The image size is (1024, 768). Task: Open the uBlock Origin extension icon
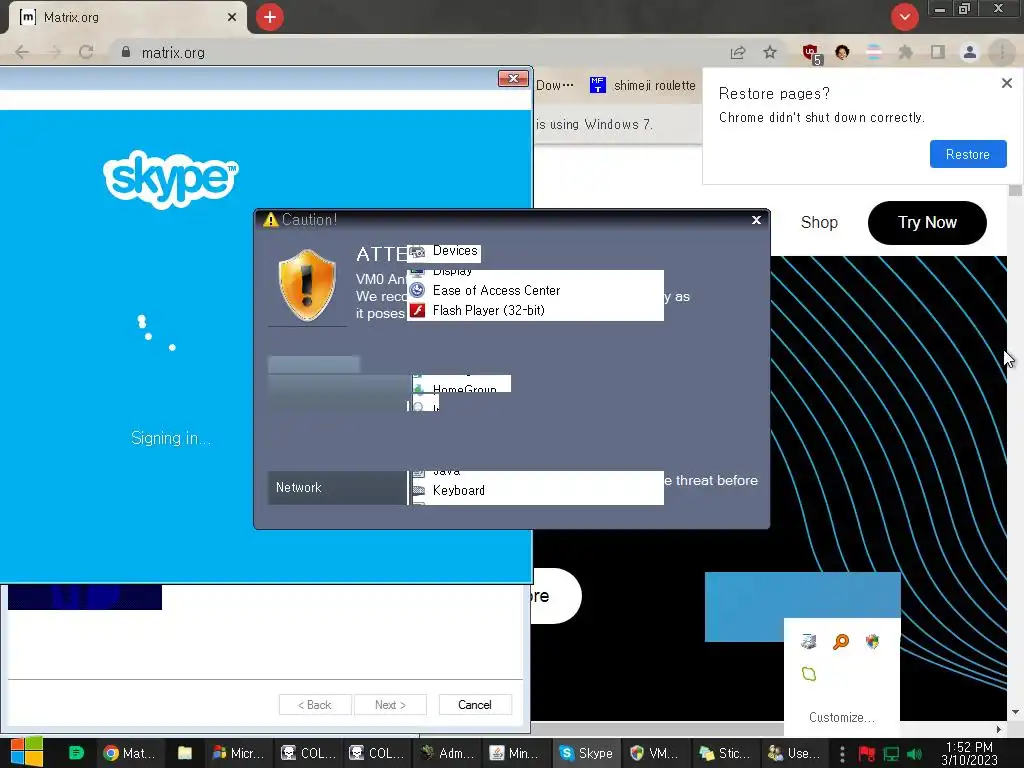click(812, 54)
